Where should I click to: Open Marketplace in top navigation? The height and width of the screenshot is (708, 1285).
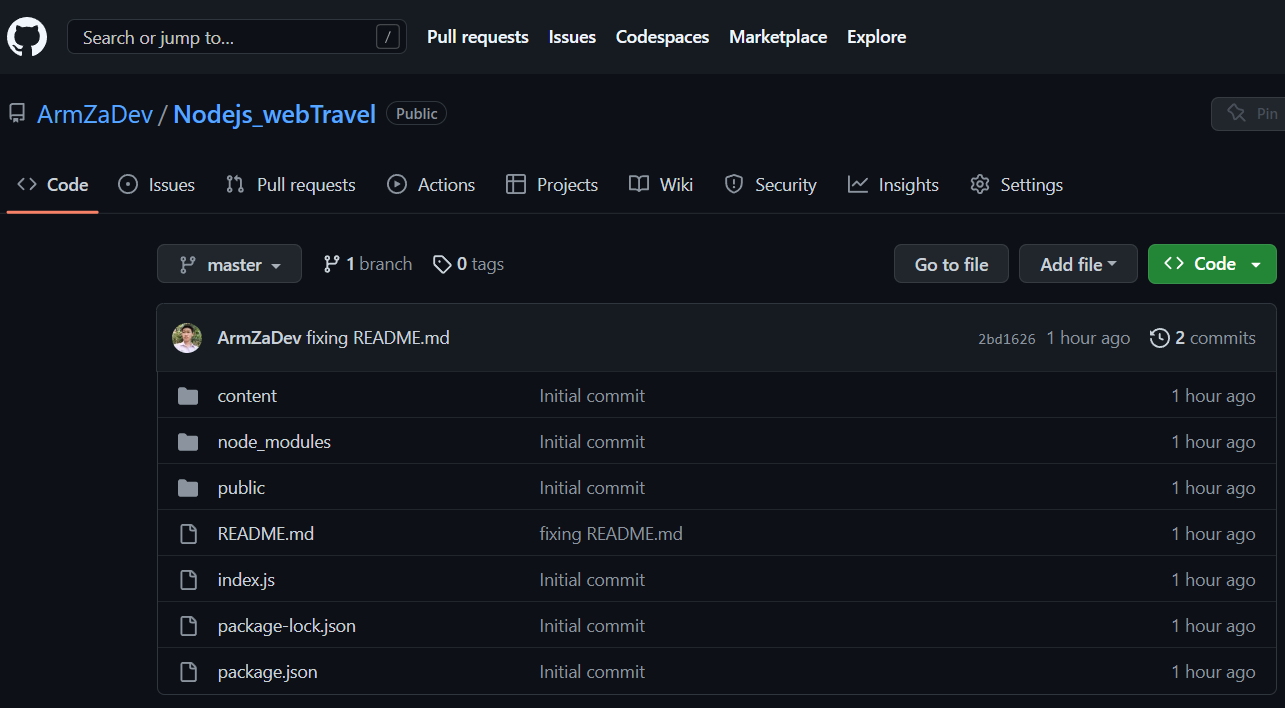coord(778,37)
